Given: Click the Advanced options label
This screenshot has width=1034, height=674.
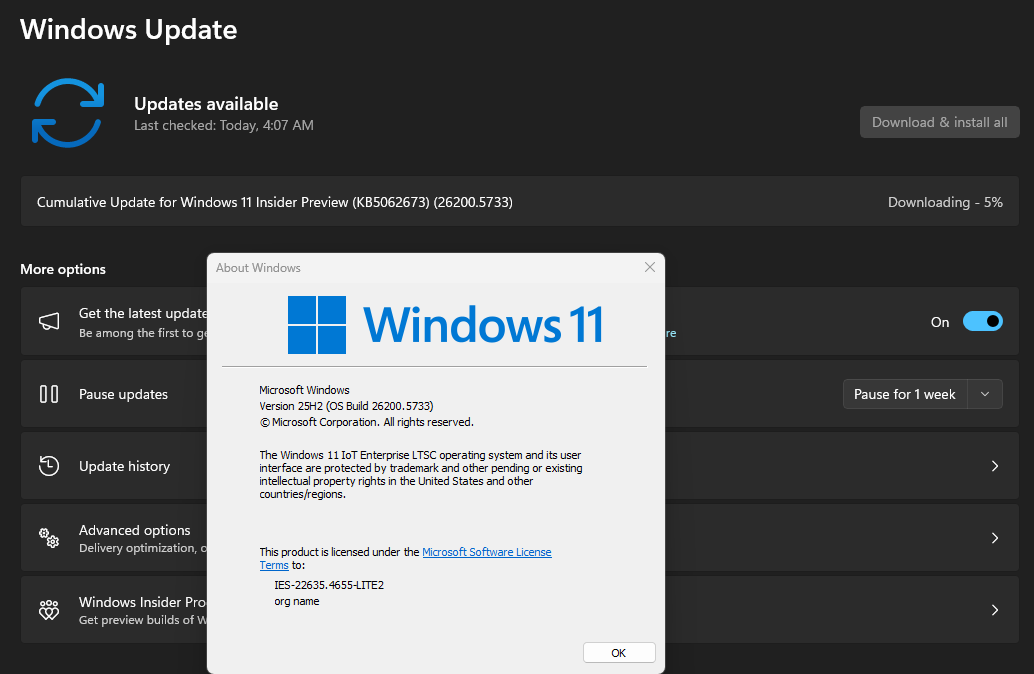Looking at the screenshot, I should 135,530.
